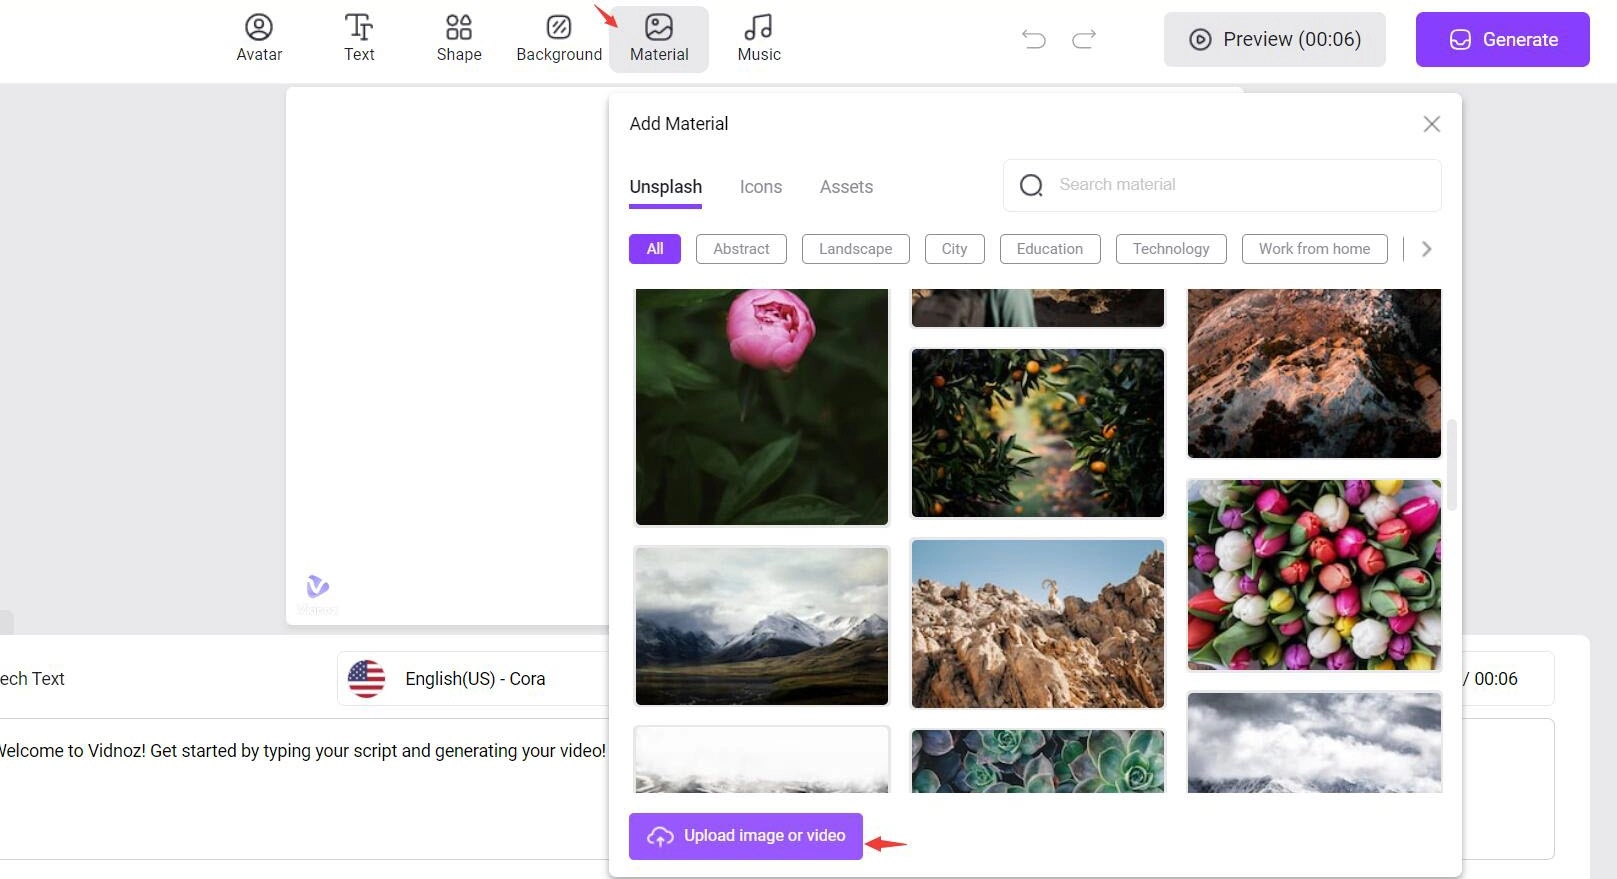Viewport: 1617px width, 879px height.
Task: Open the Background tool
Action: [559, 39]
